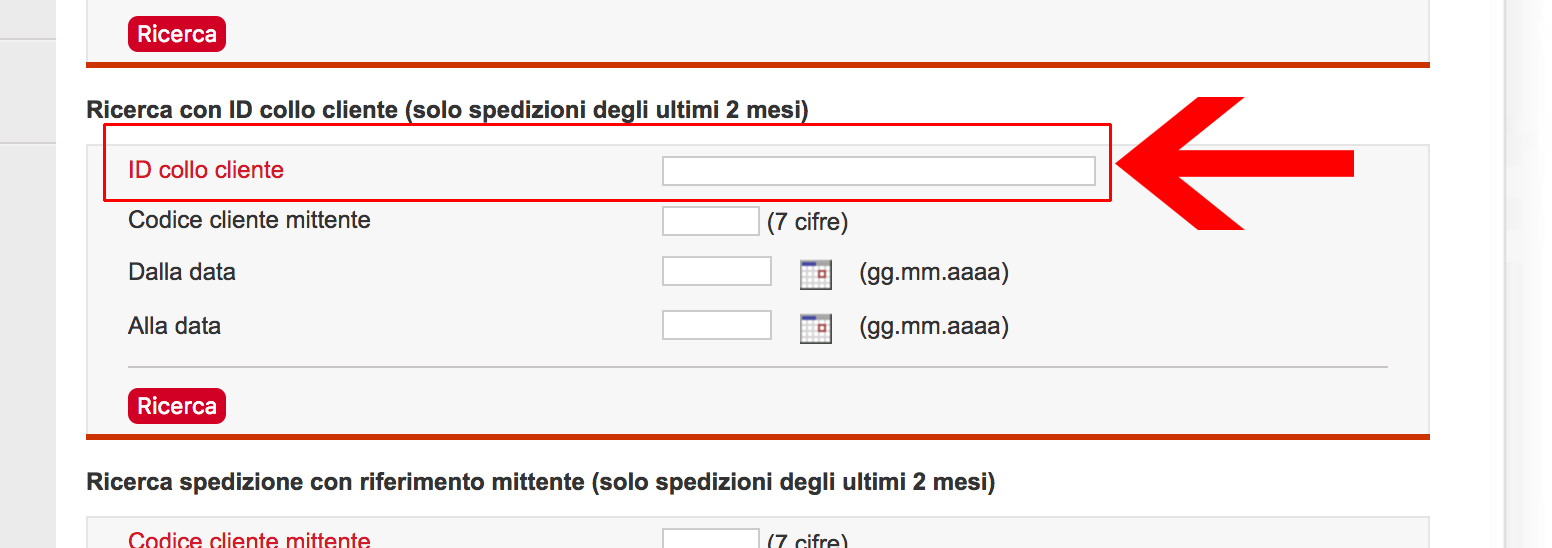Click the black Codice cliente mittente label
Viewport: 1552px width, 548px height.
click(x=249, y=220)
